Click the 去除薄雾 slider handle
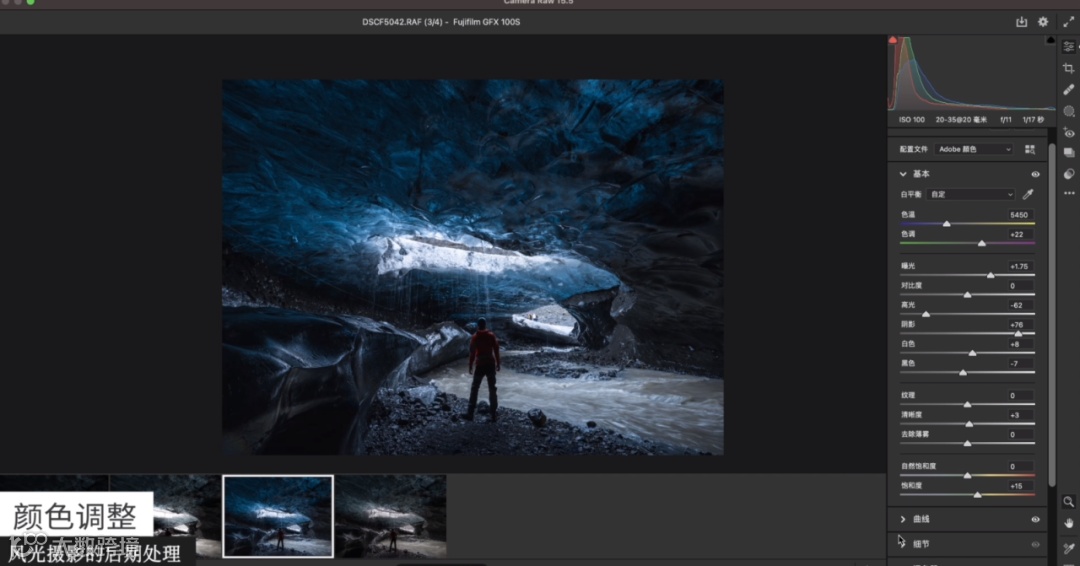The height and width of the screenshot is (566, 1080). point(967,443)
